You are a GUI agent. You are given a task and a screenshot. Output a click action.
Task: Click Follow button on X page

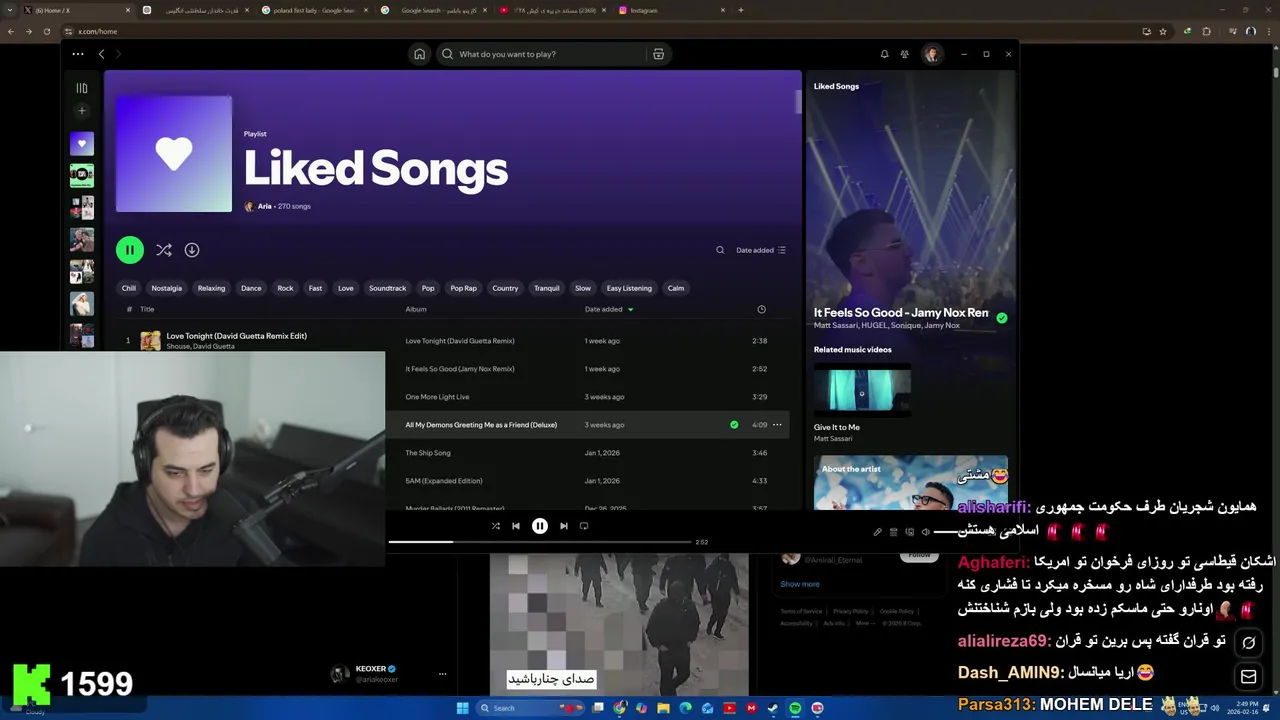tap(919, 555)
